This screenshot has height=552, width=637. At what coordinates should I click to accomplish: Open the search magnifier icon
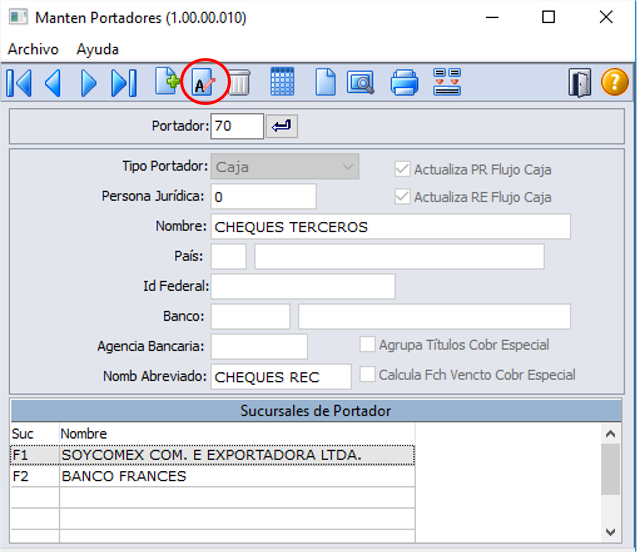click(360, 82)
